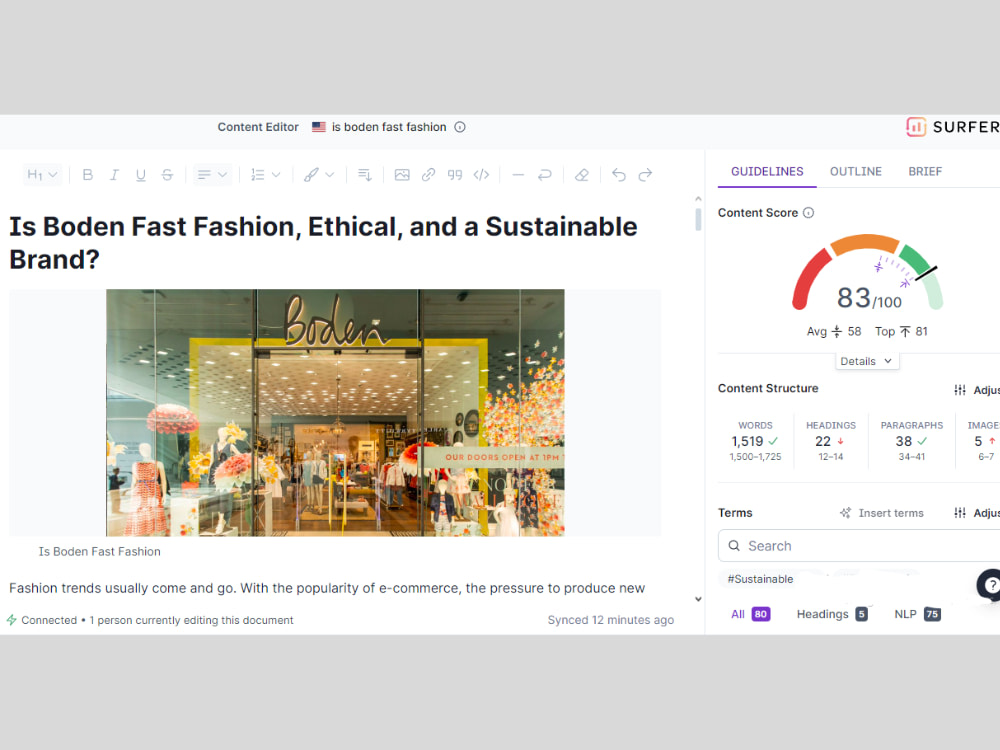
Task: Apply underline formatting
Action: point(140,175)
